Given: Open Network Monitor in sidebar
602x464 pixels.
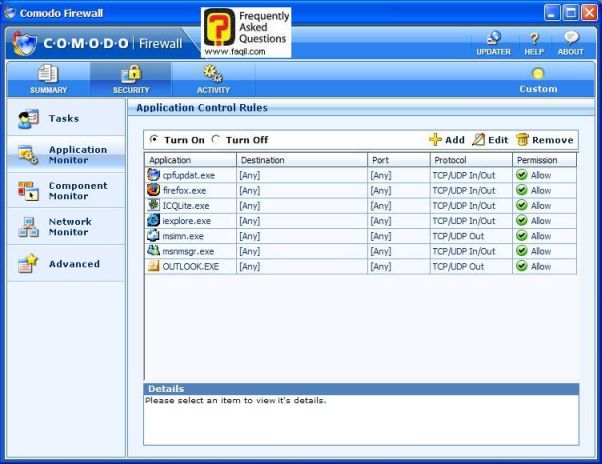Looking at the screenshot, I should click(x=66, y=227).
